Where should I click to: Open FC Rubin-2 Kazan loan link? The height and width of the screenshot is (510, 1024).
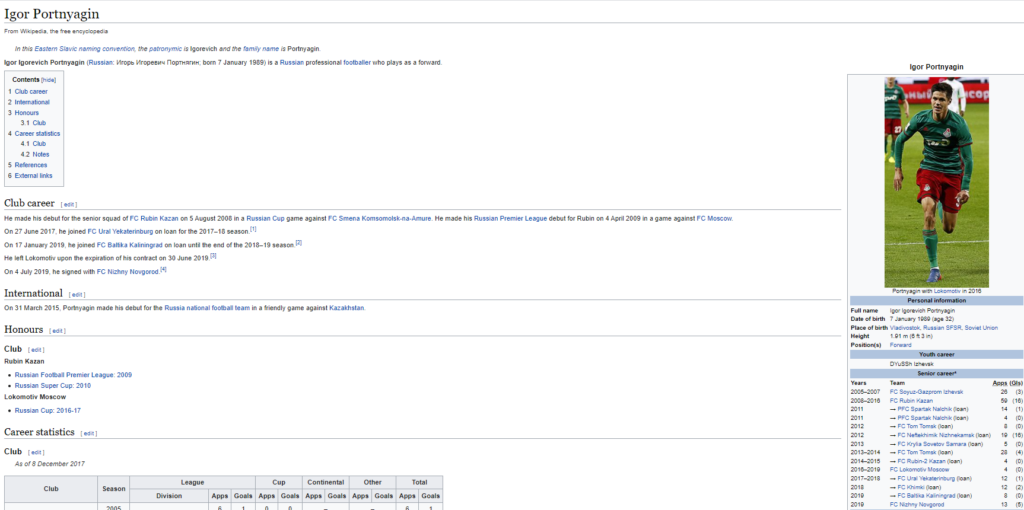pyautogui.click(x=921, y=461)
